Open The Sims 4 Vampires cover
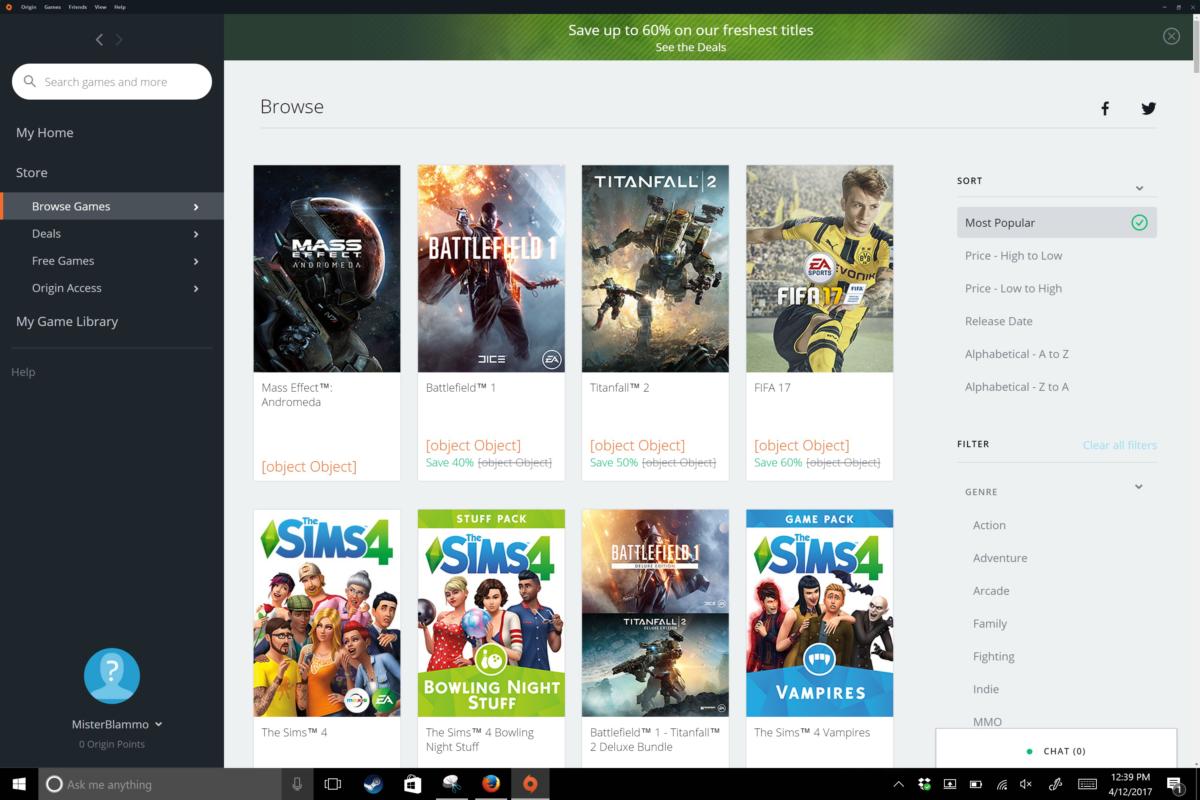Screen dimensions: 1200x800 click(819, 613)
